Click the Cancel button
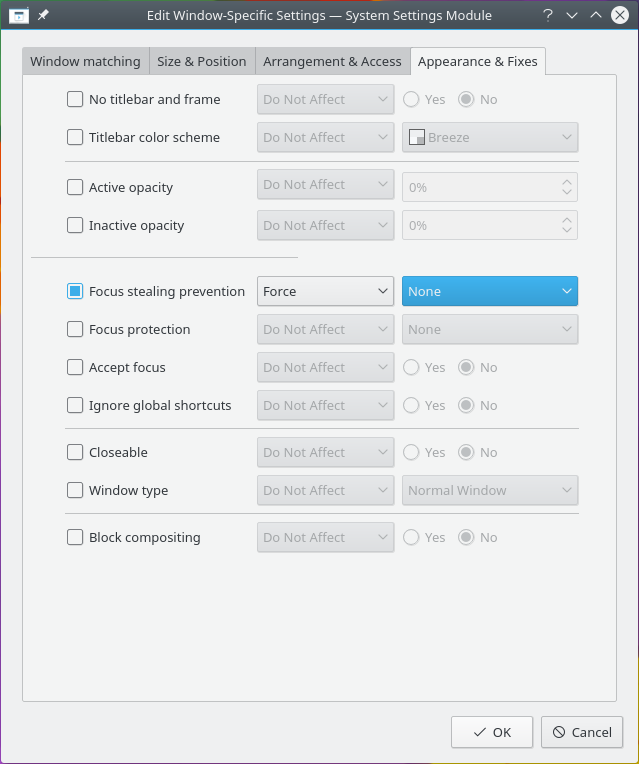Image resolution: width=639 pixels, height=764 pixels. click(x=582, y=732)
